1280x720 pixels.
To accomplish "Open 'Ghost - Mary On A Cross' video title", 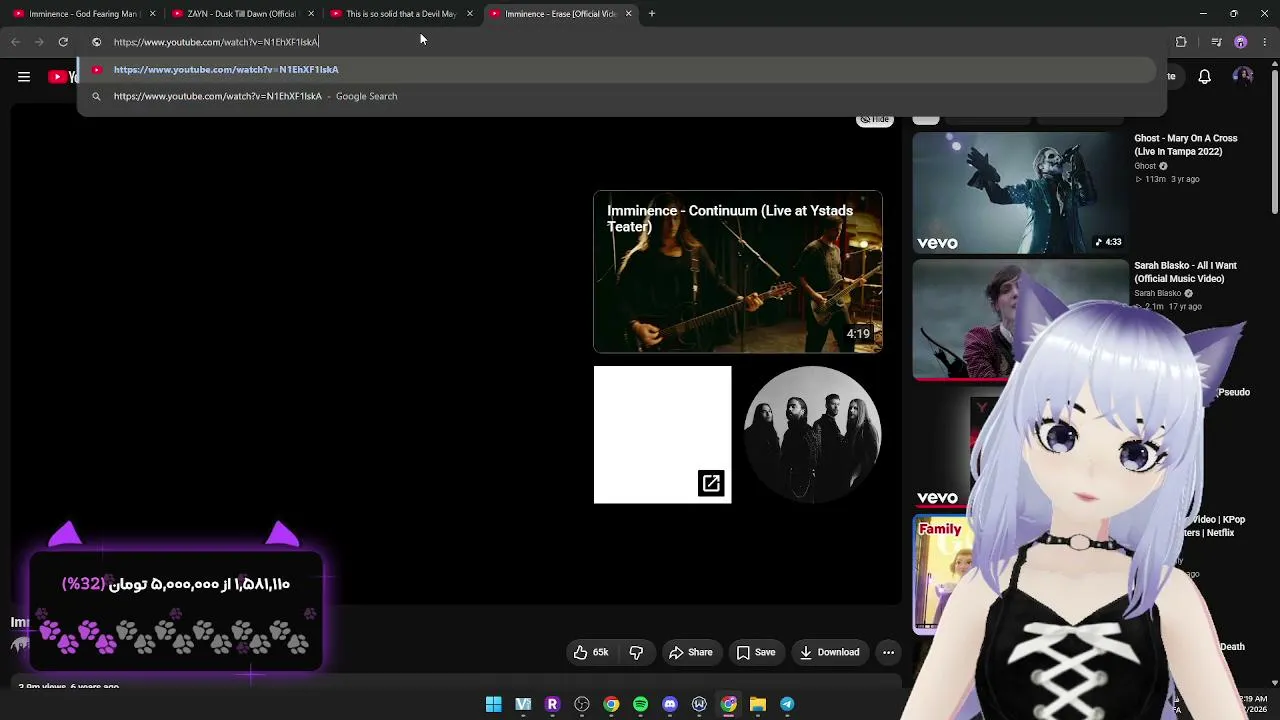I will (x=1186, y=145).
